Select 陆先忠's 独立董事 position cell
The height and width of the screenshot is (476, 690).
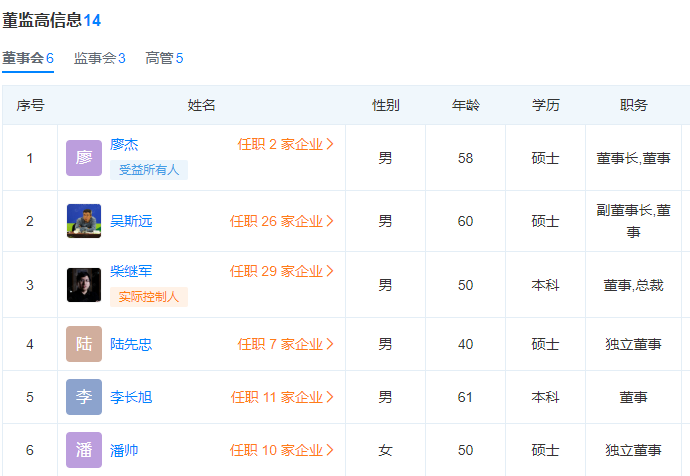[633, 344]
